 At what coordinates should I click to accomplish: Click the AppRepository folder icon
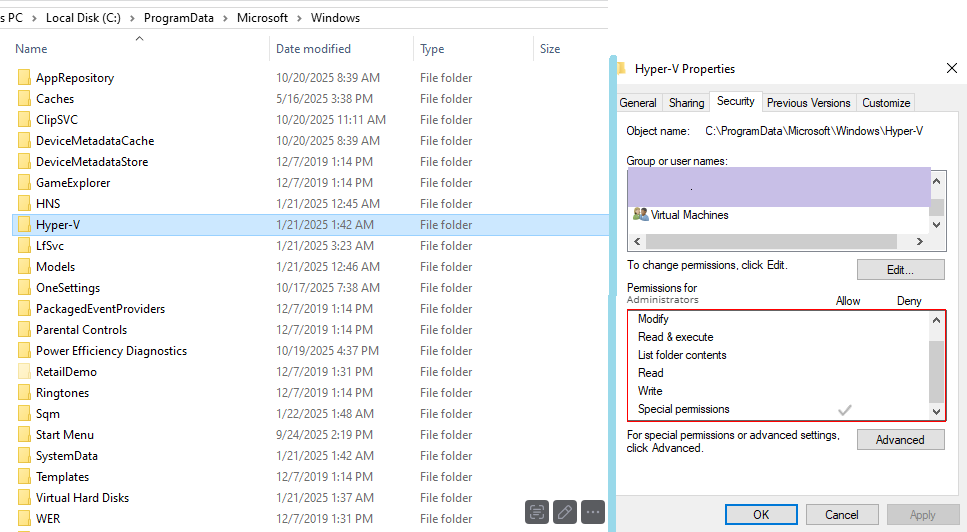tap(24, 78)
